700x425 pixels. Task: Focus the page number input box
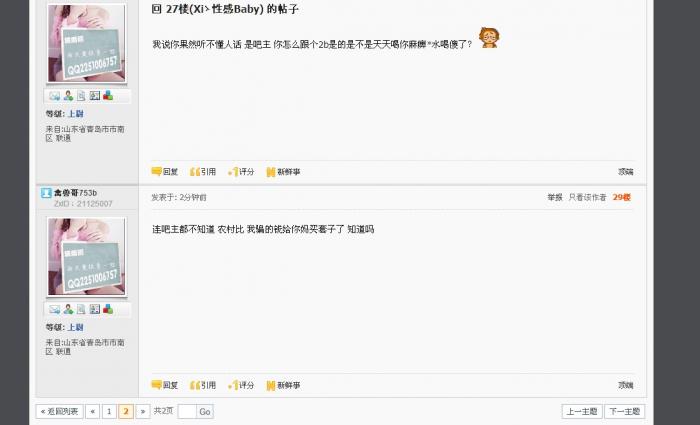(187, 411)
